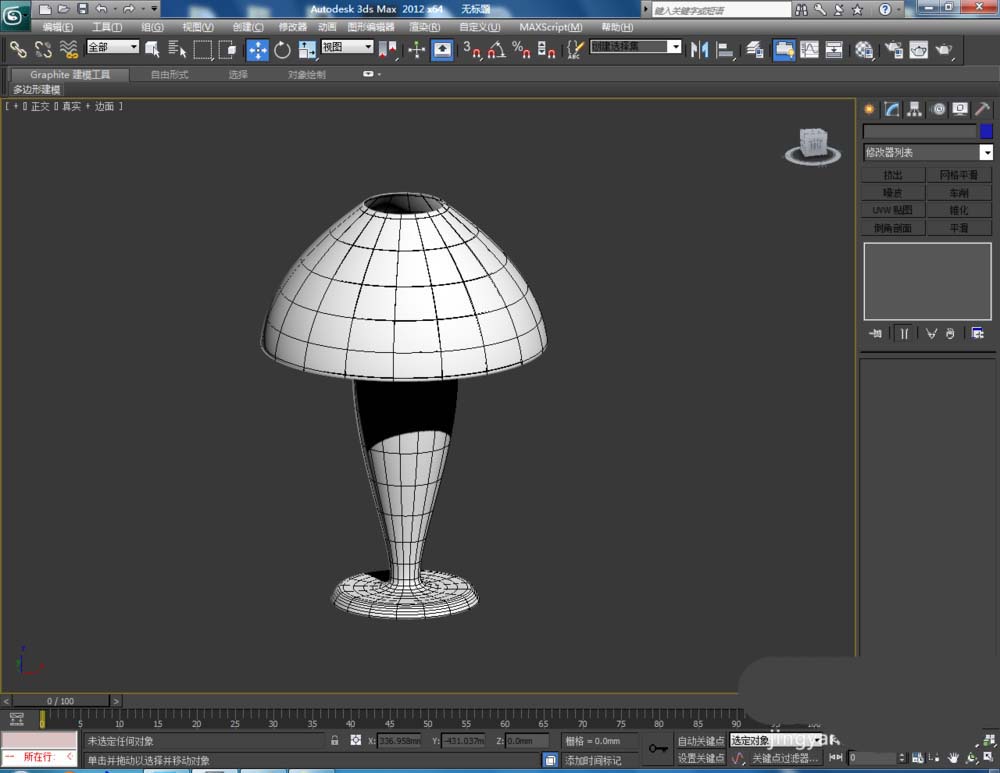
Task: Expand the modifier list (修改器列表) dropdown
Action: click(x=986, y=153)
